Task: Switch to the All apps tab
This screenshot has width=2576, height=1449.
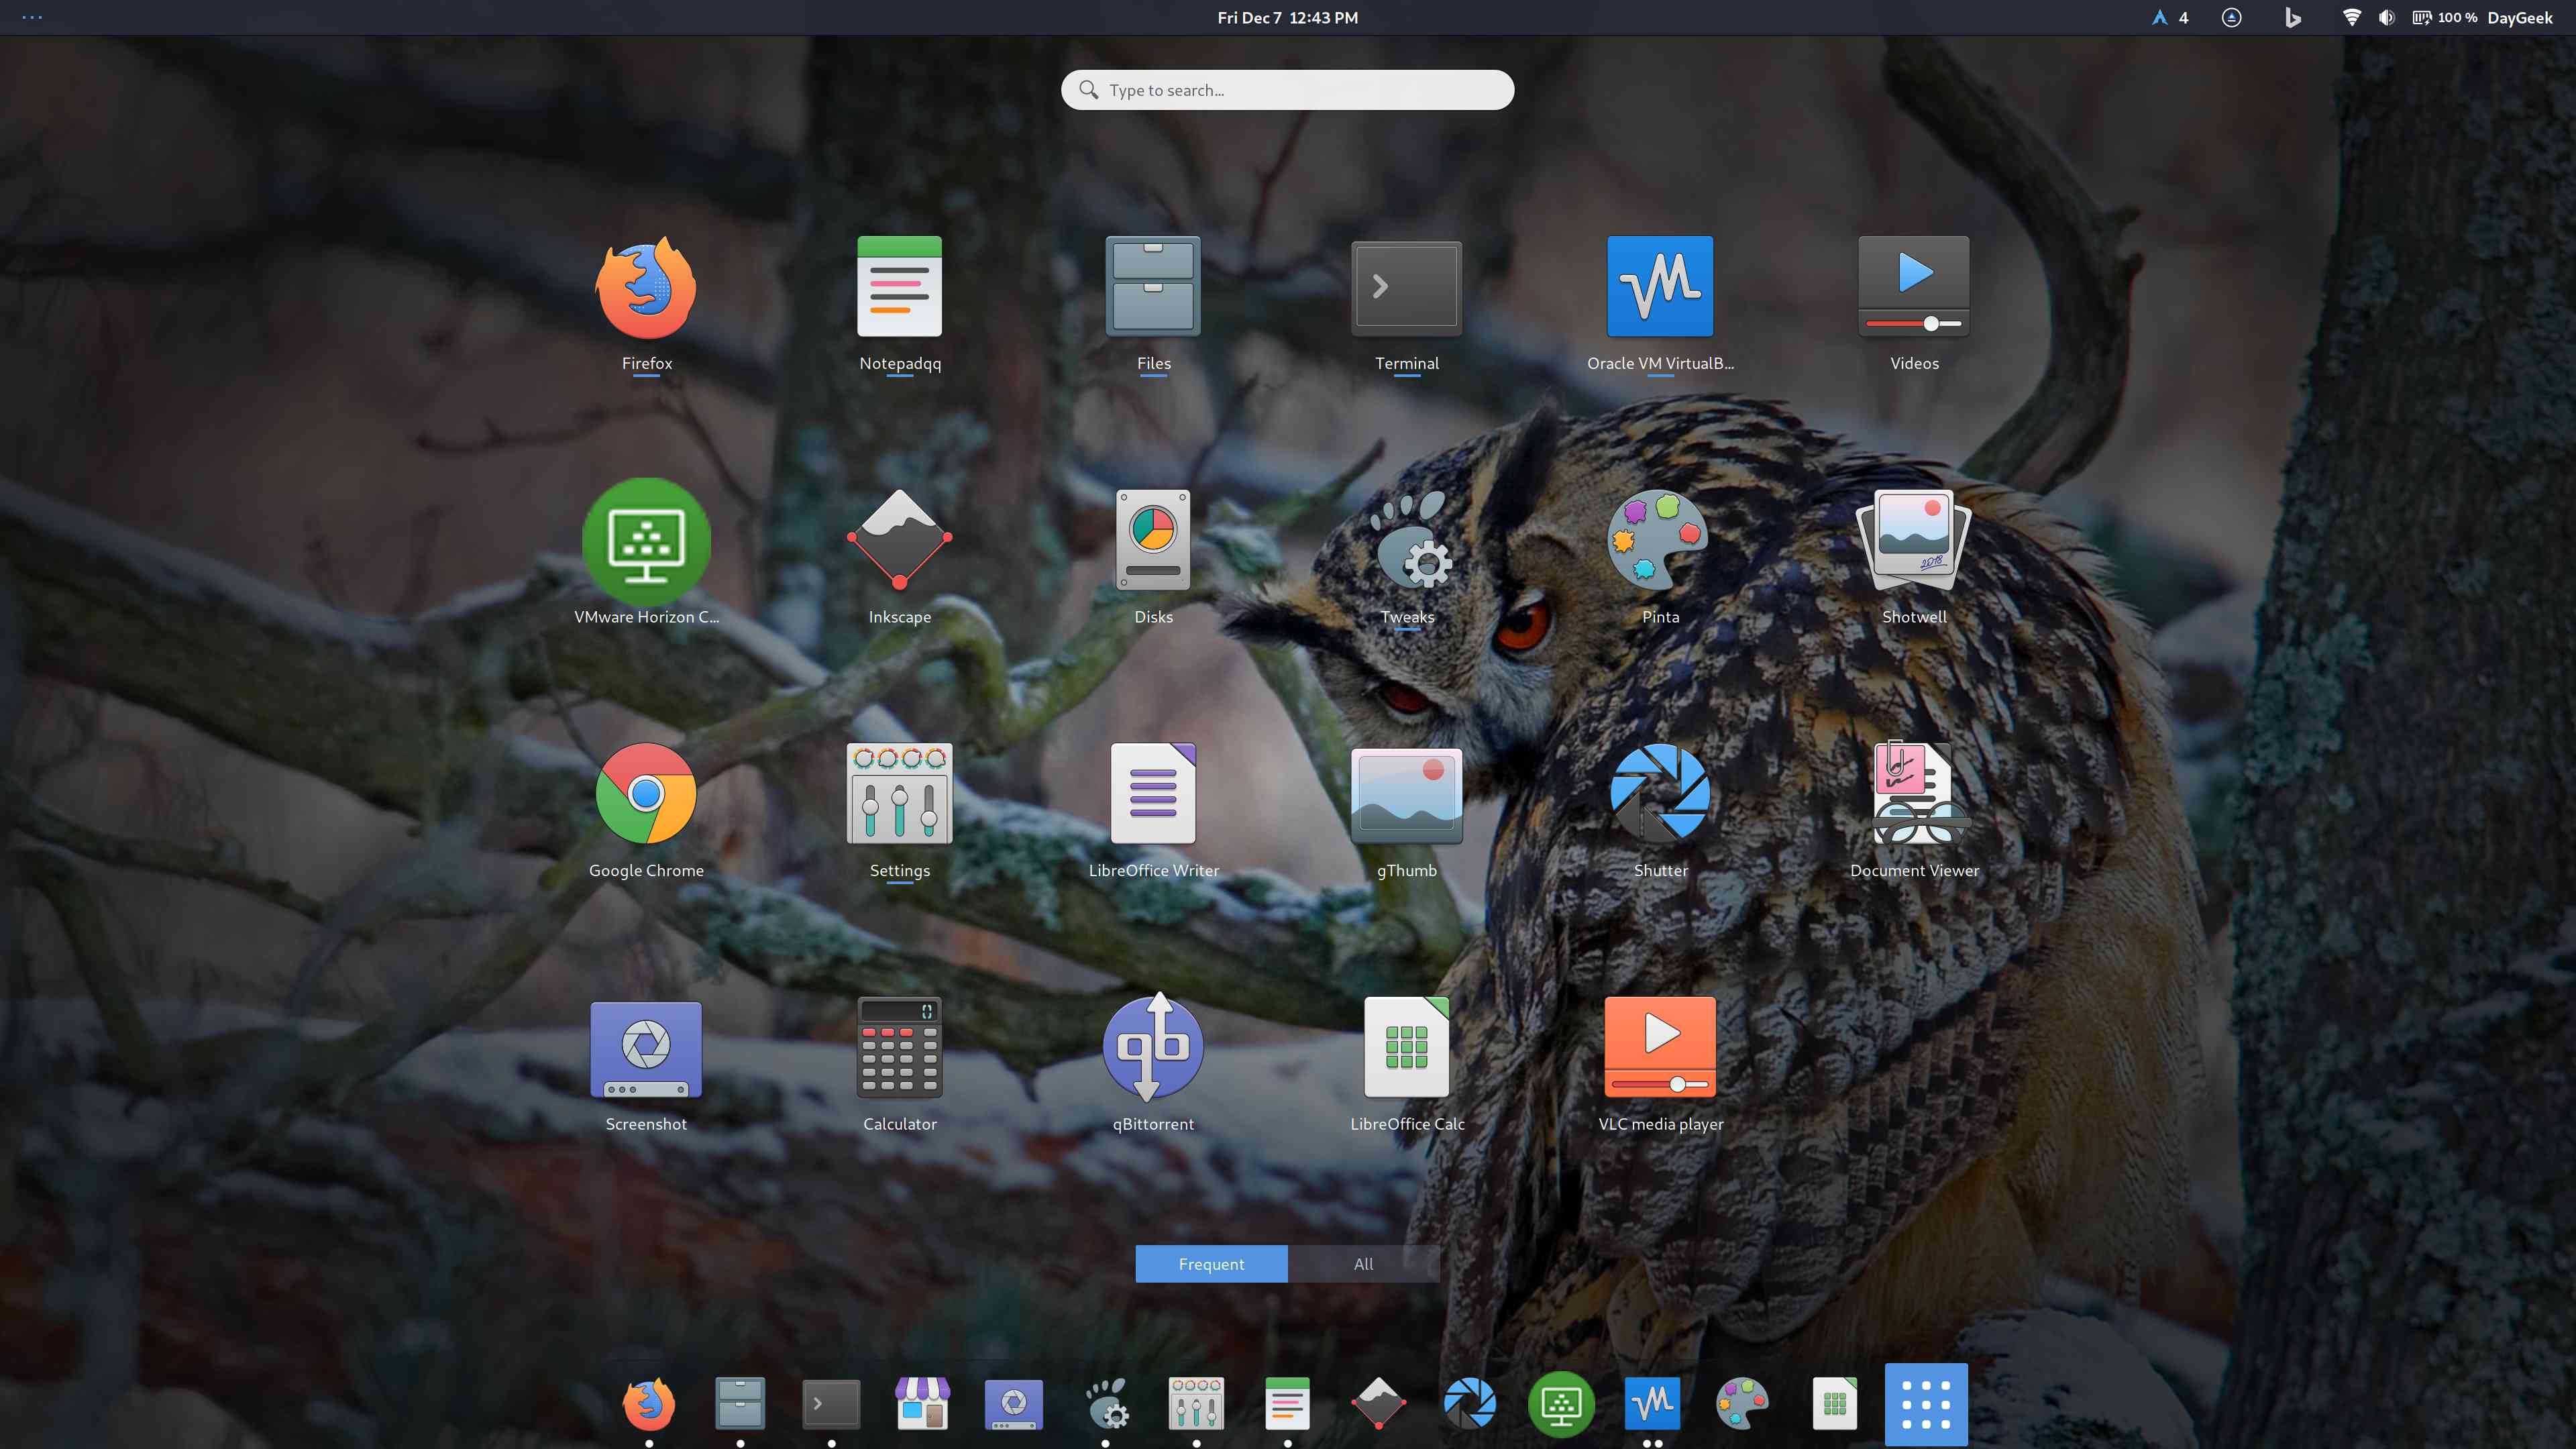Action: tap(1364, 1264)
